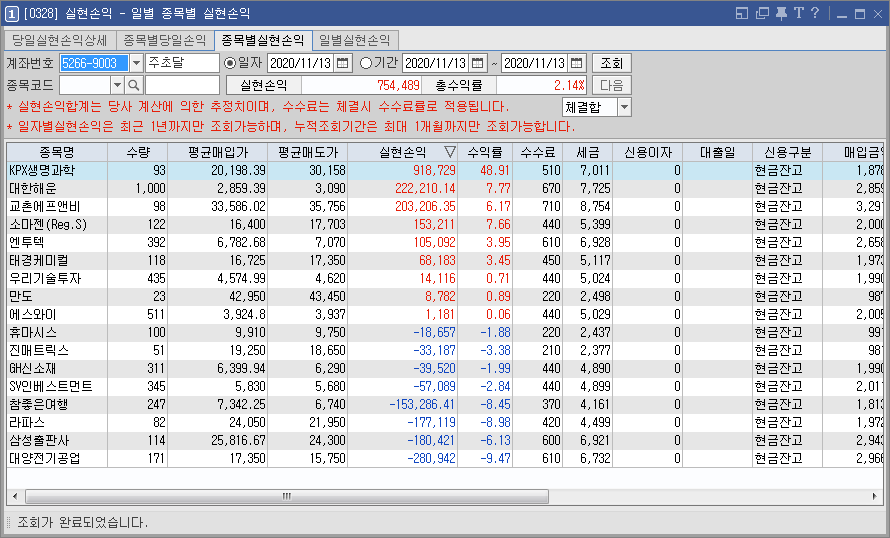Click the 기간 end date field
The height and width of the screenshot is (538, 890).
point(535,63)
